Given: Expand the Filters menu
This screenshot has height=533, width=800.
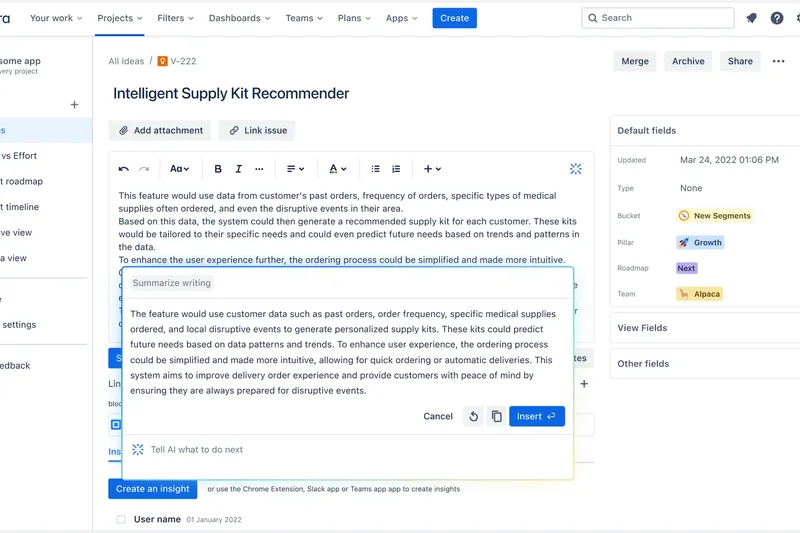Looking at the screenshot, I should point(176,18).
